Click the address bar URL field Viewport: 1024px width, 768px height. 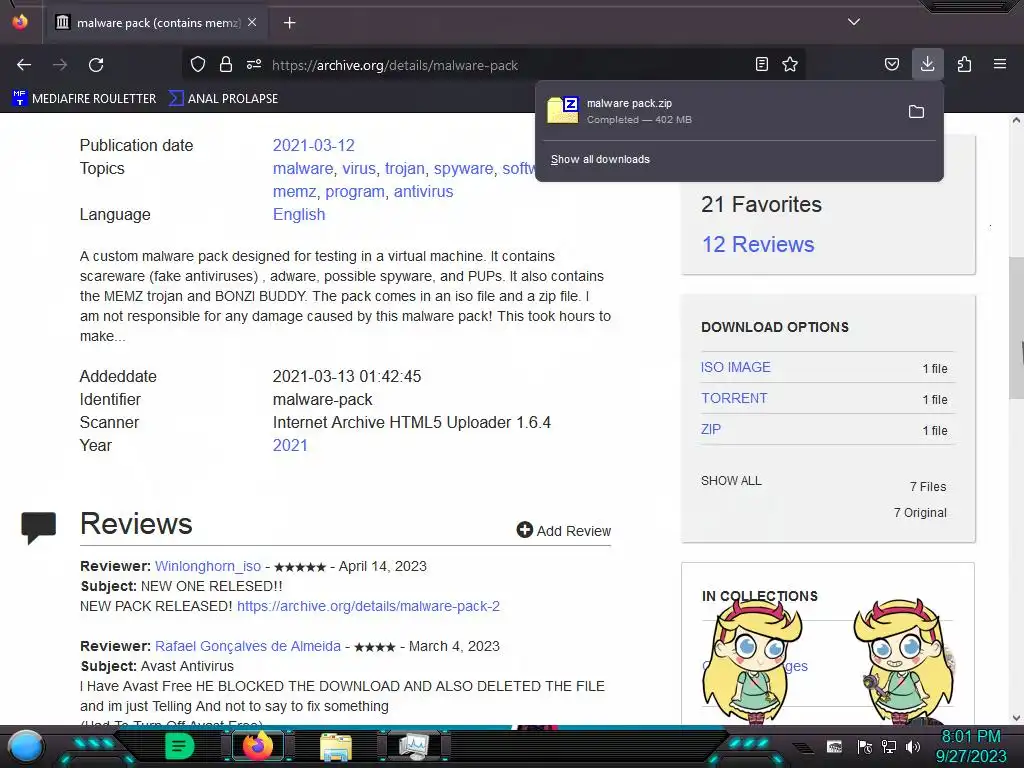496,65
